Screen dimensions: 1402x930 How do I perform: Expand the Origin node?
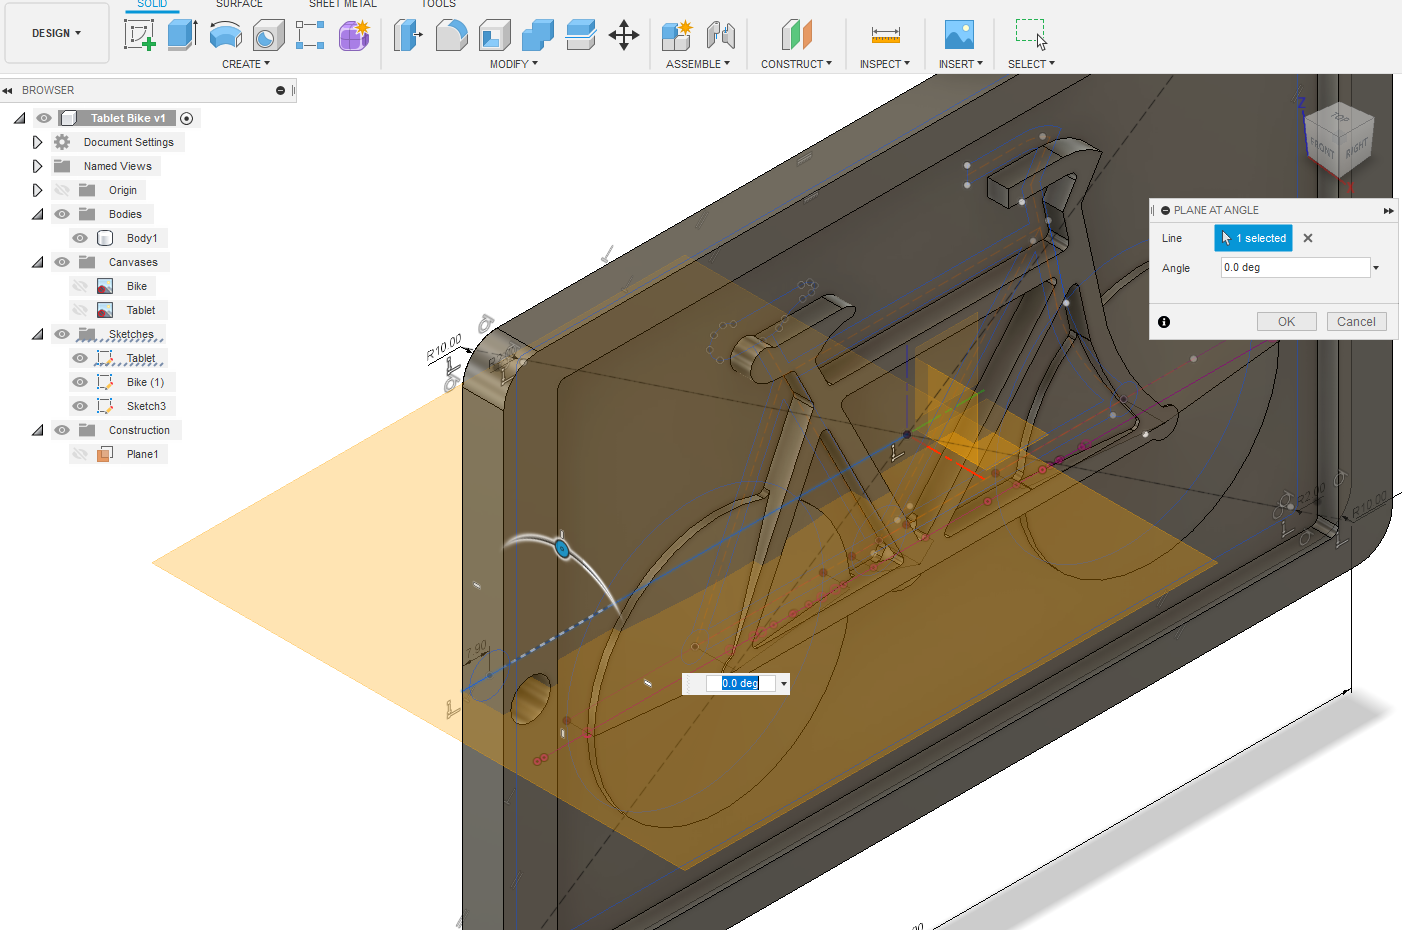coord(37,190)
